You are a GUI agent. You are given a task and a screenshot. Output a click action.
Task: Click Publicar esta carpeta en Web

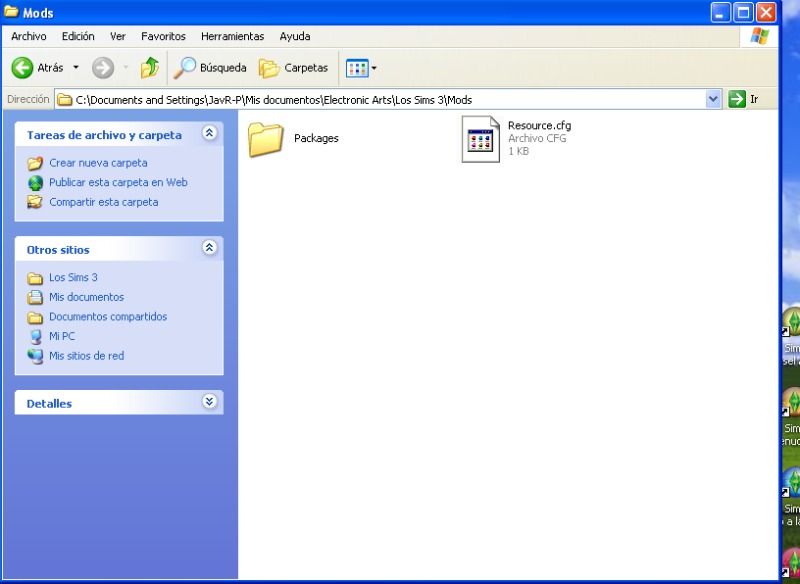[x=117, y=182]
